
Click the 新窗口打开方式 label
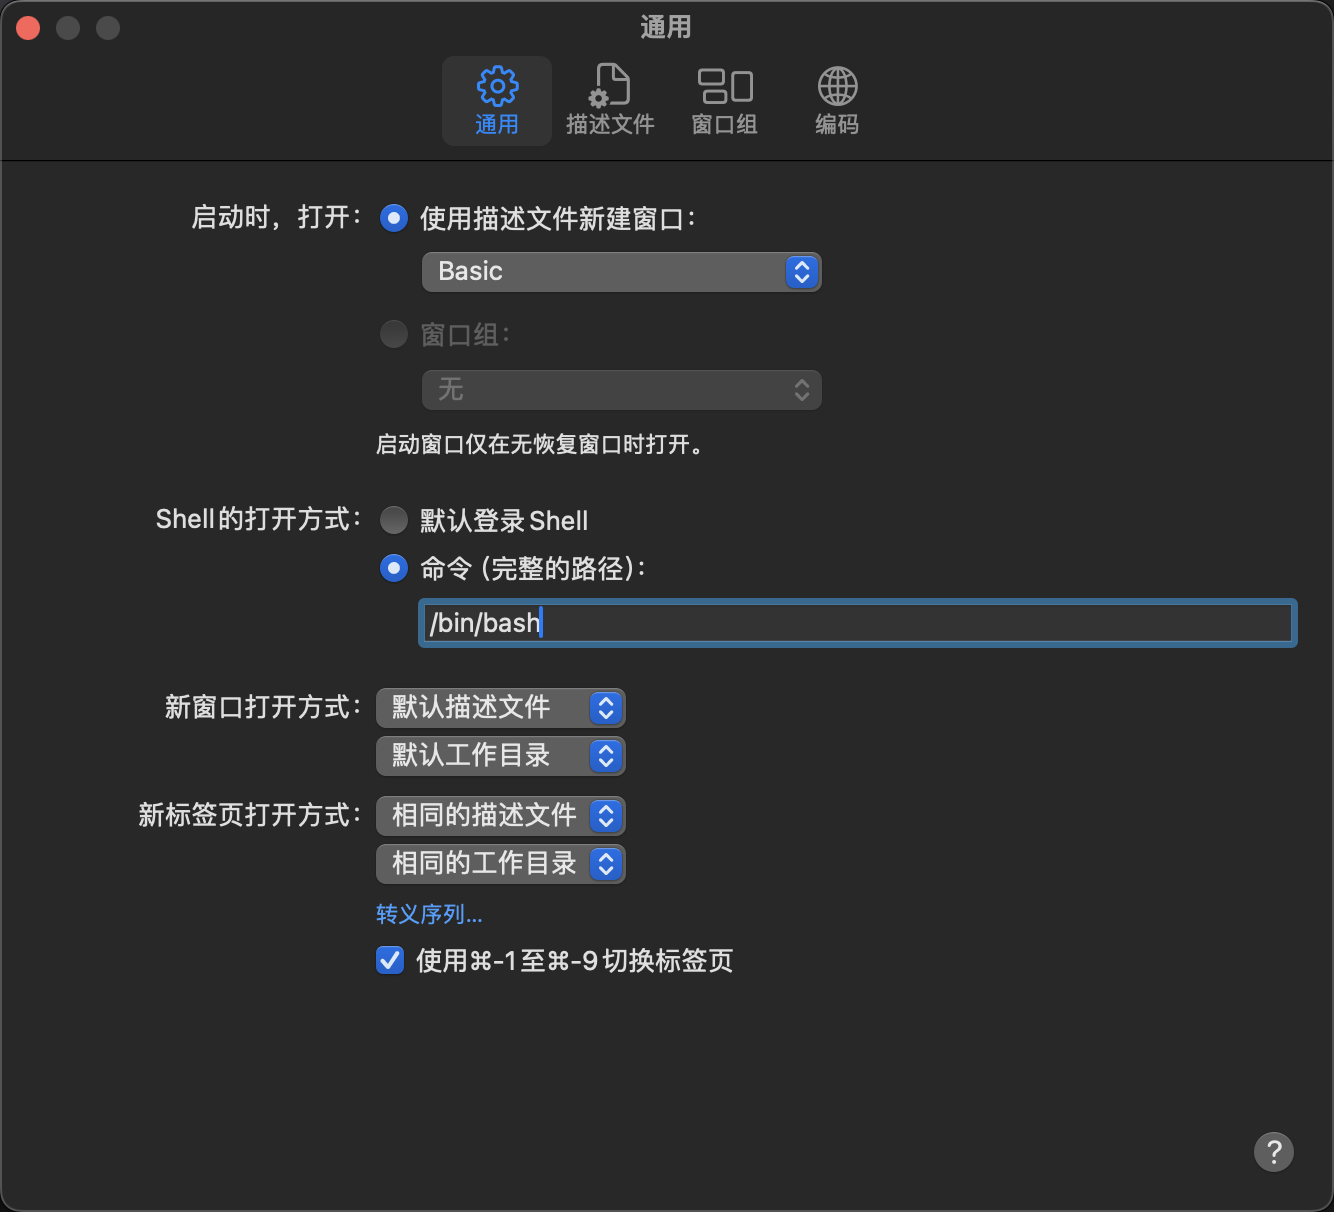tap(264, 707)
